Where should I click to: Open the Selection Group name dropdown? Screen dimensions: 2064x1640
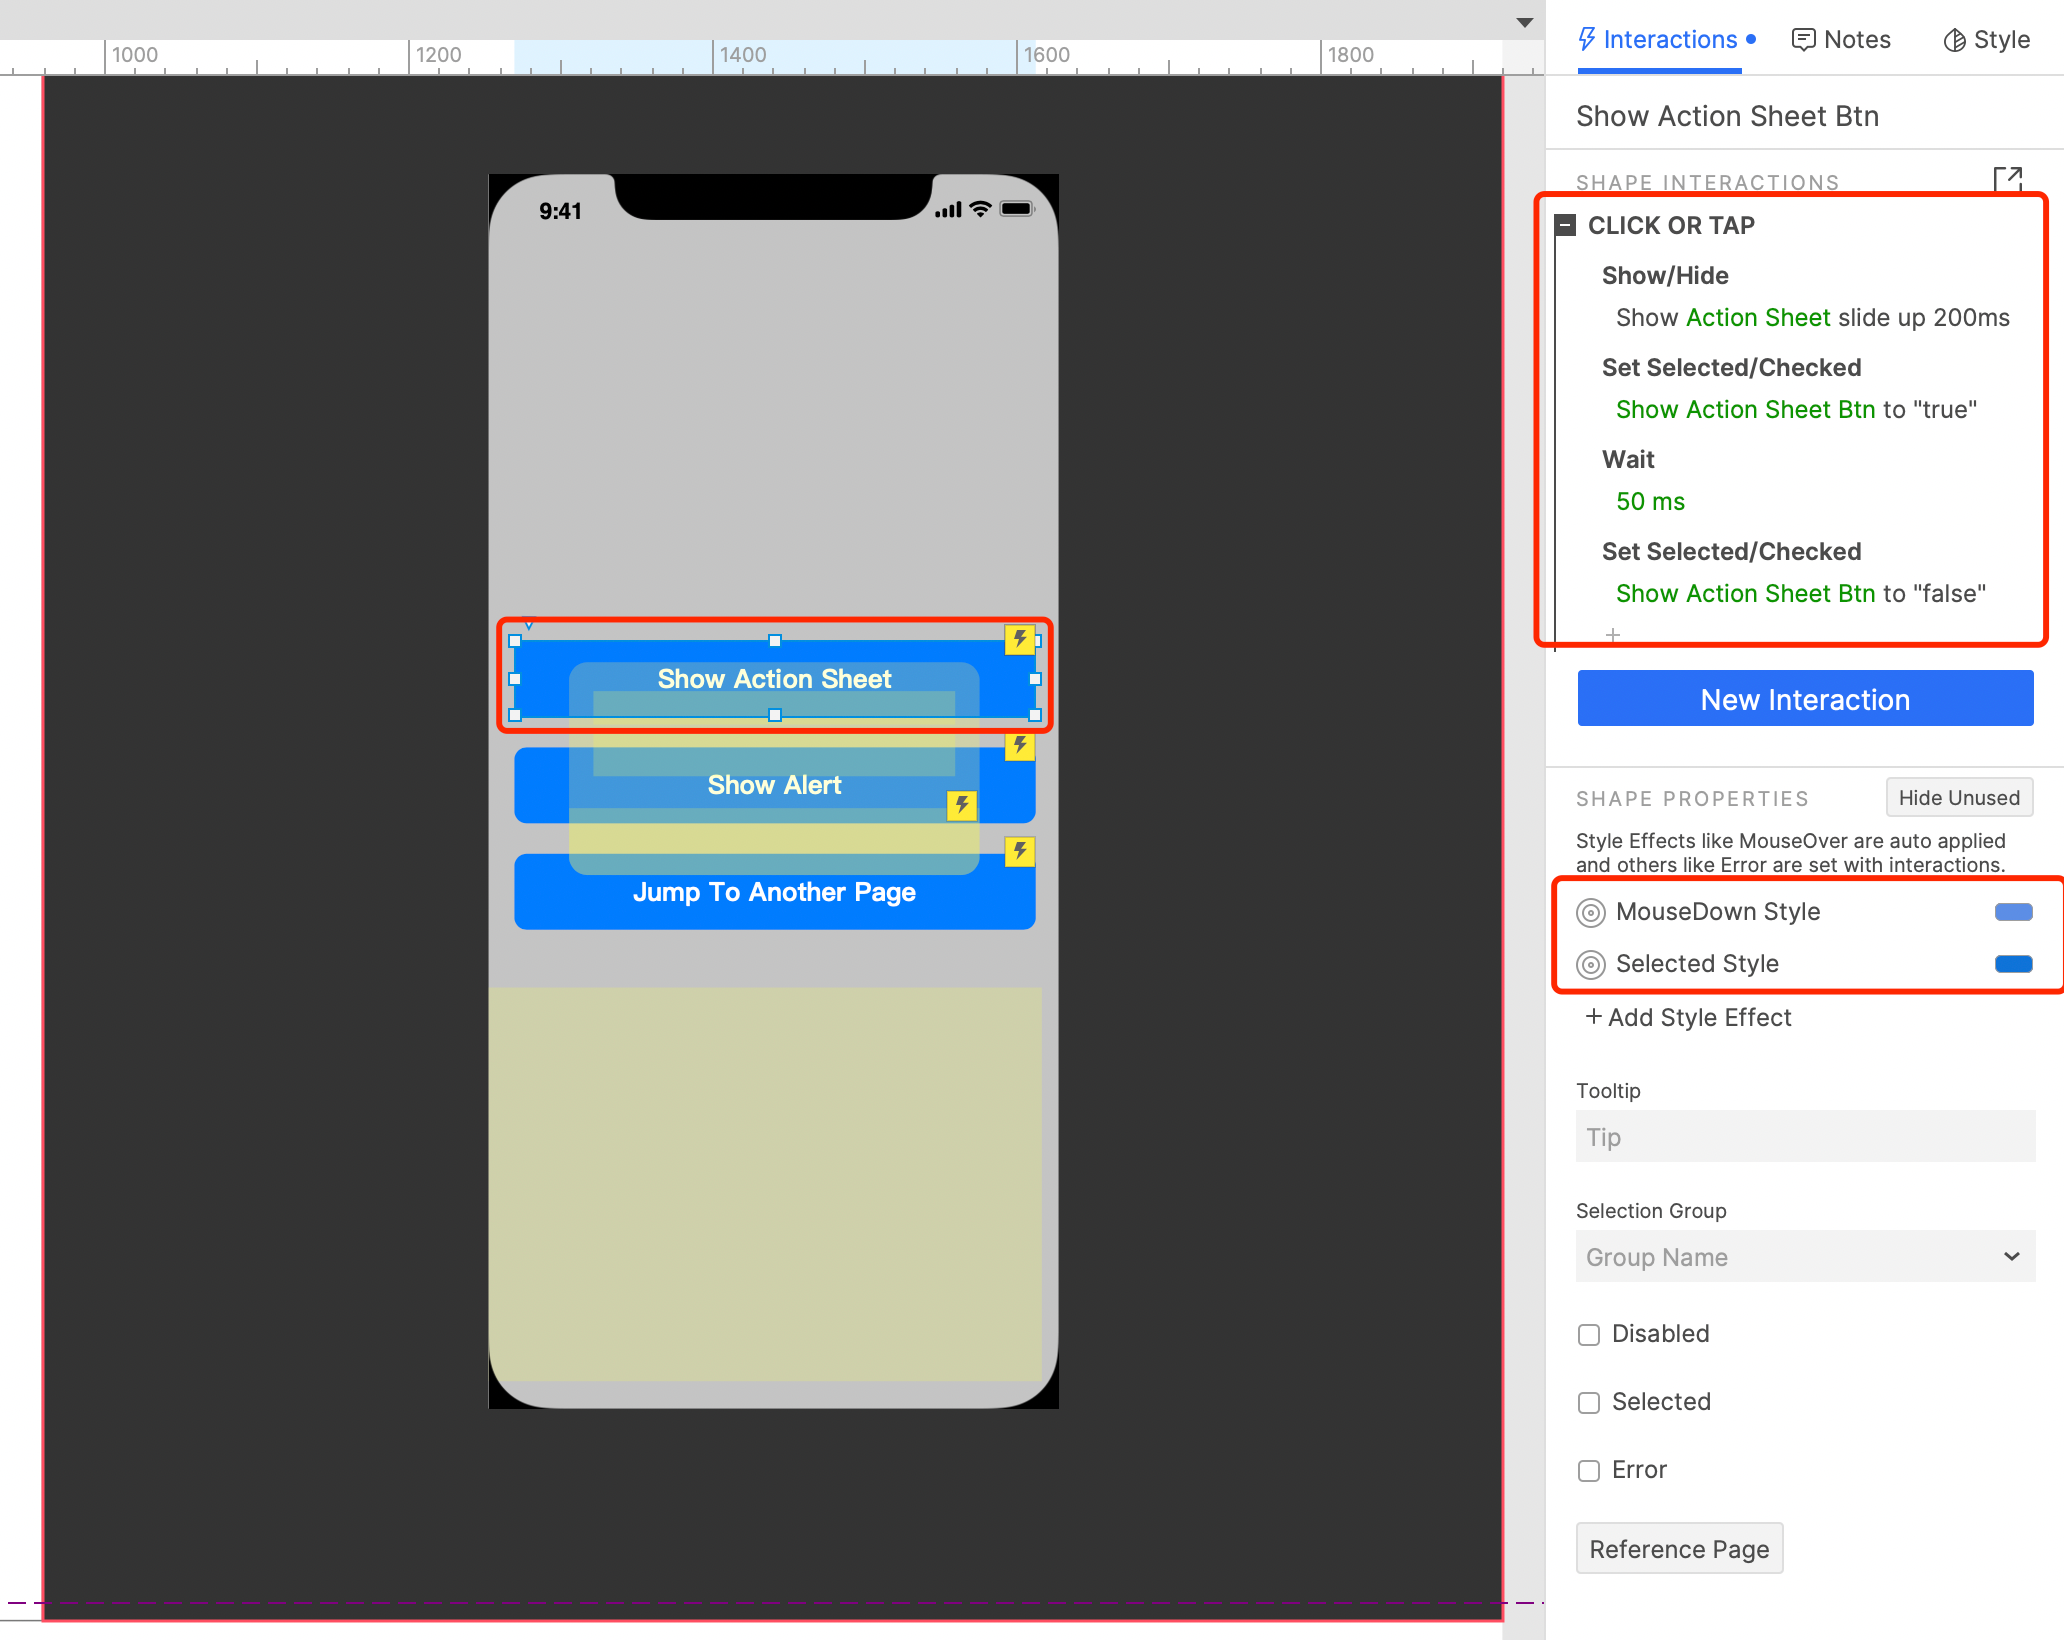(x=2011, y=1257)
